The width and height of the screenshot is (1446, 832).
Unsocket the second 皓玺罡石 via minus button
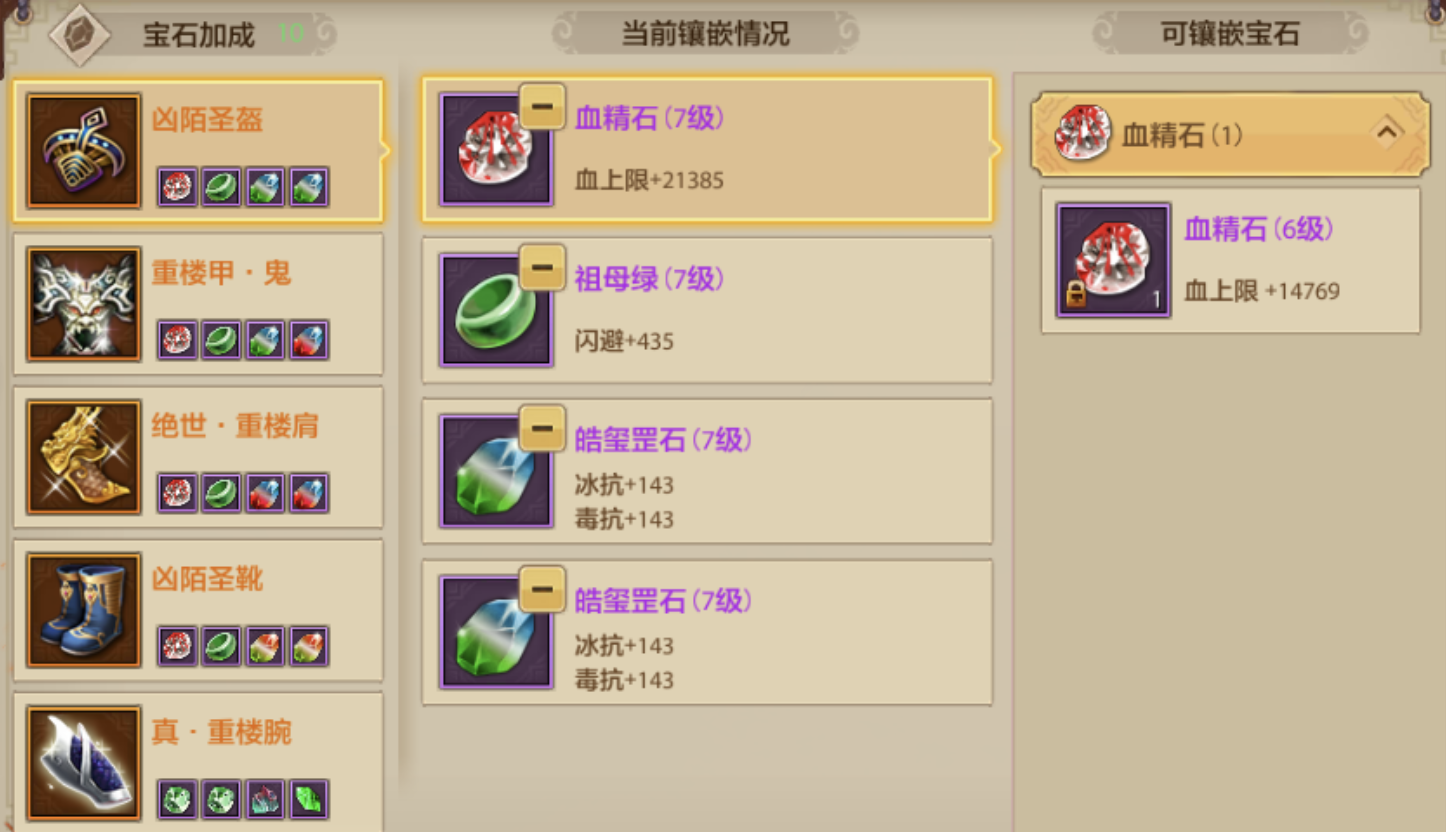(x=542, y=589)
